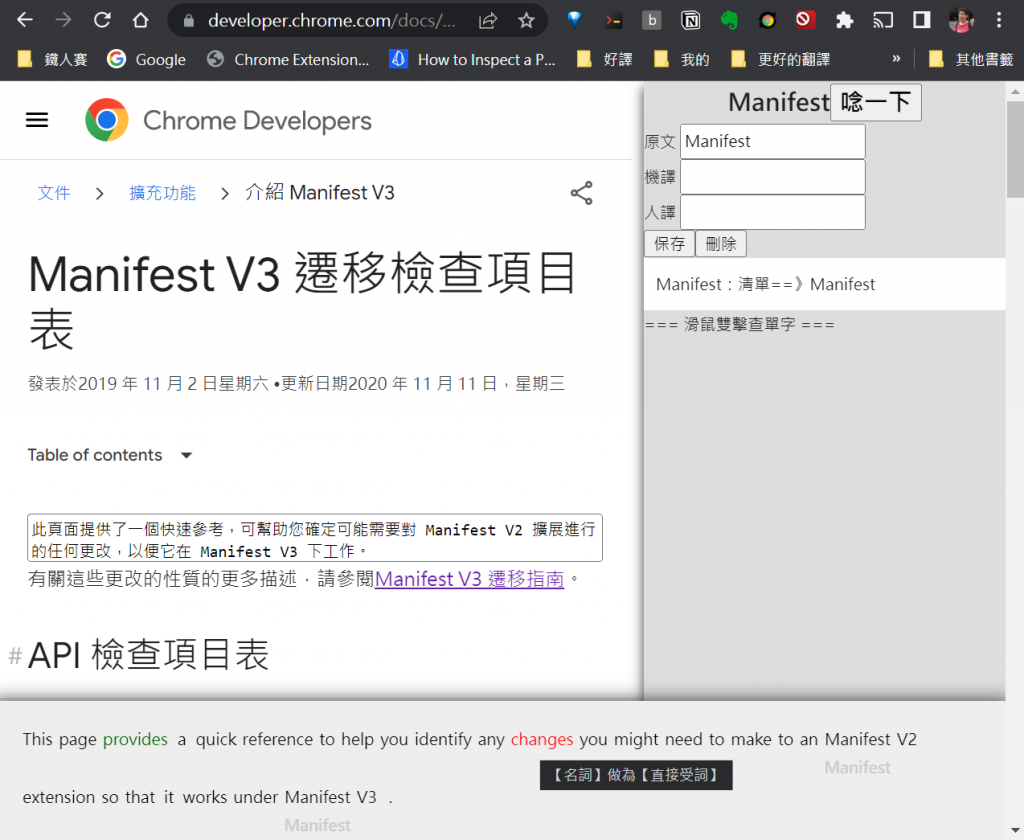The image size is (1024, 840).
Task: Click the page's vertical scrollbar thumb
Action: 1015,149
